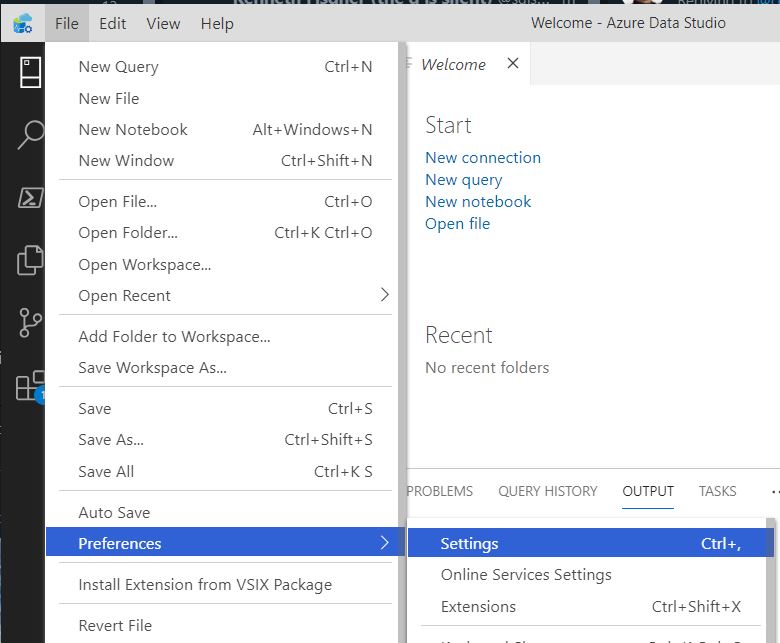Open the Search view in activity bar

click(x=30, y=134)
